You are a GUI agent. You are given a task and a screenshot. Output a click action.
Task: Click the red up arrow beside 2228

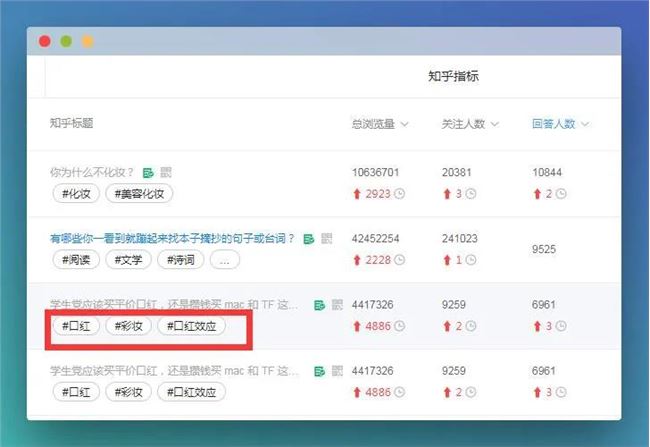tap(357, 260)
